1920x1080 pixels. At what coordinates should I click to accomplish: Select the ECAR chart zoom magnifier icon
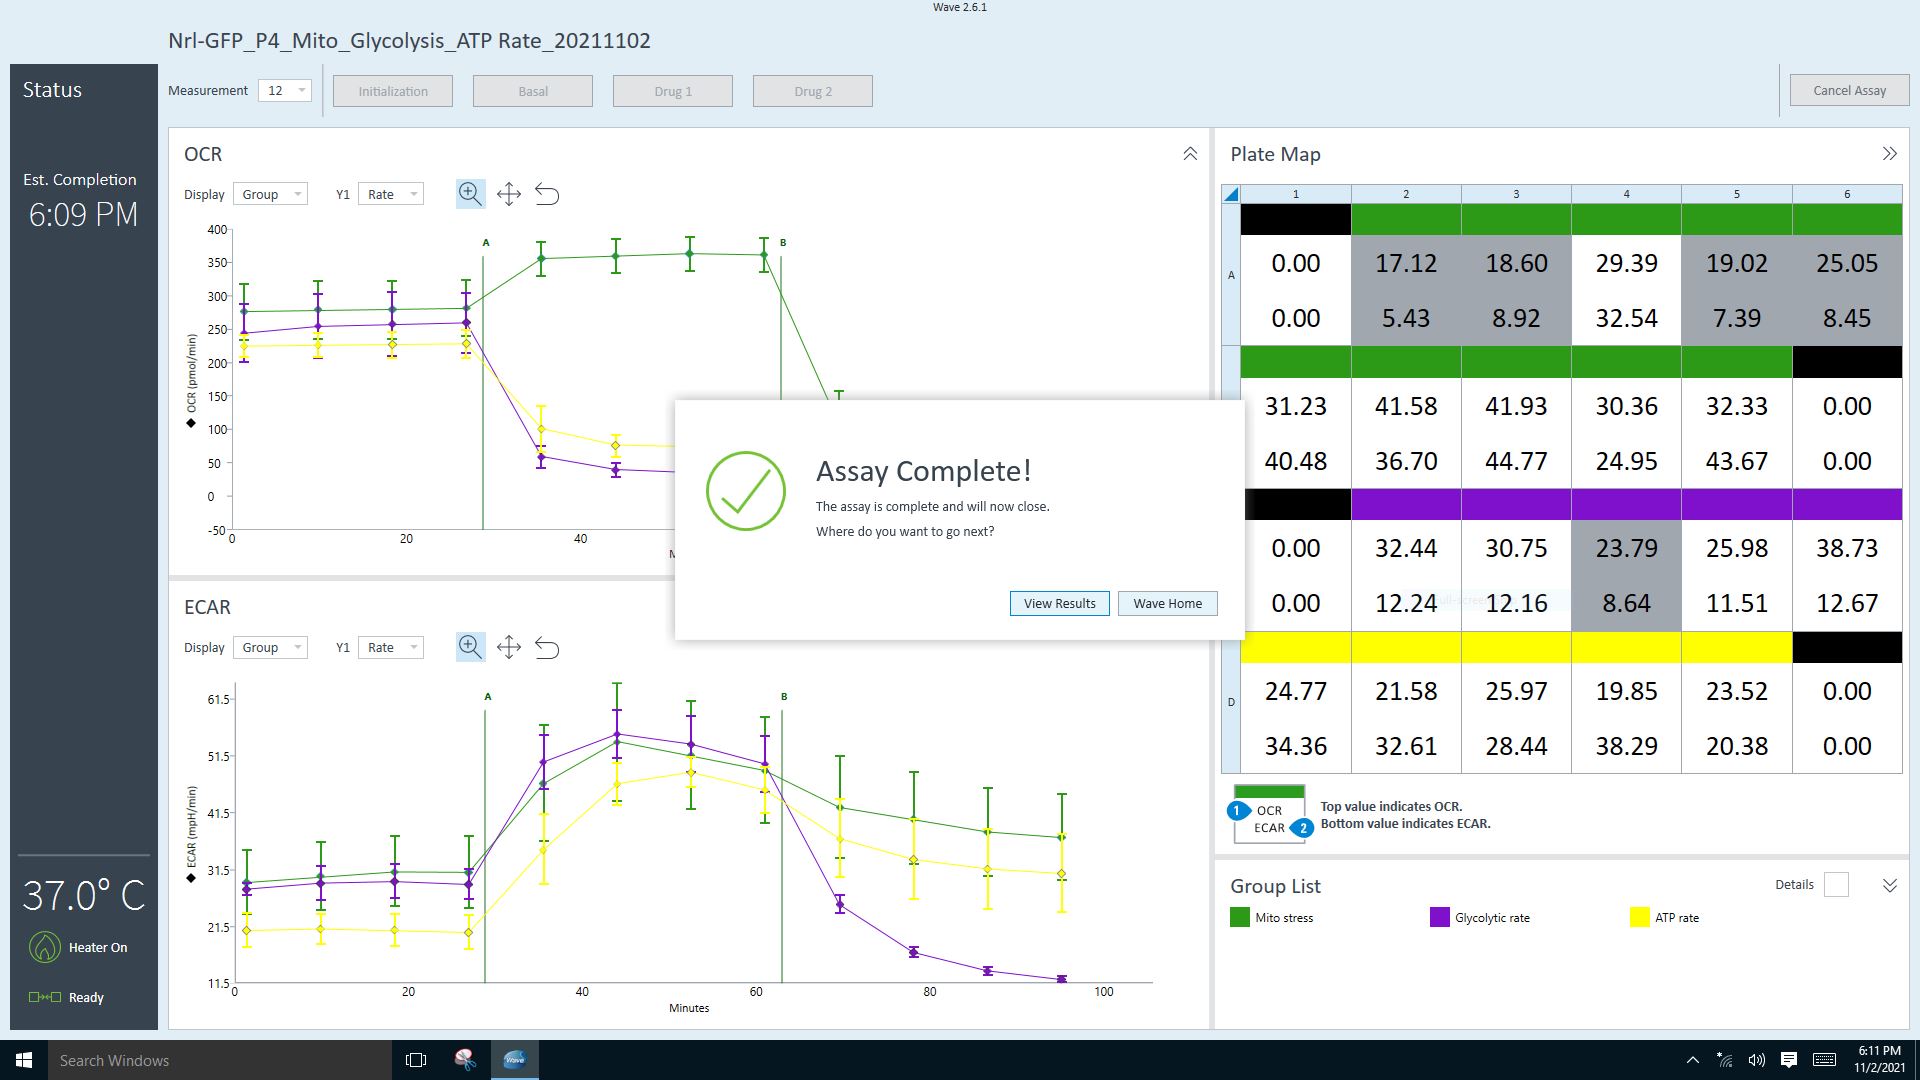tap(470, 647)
